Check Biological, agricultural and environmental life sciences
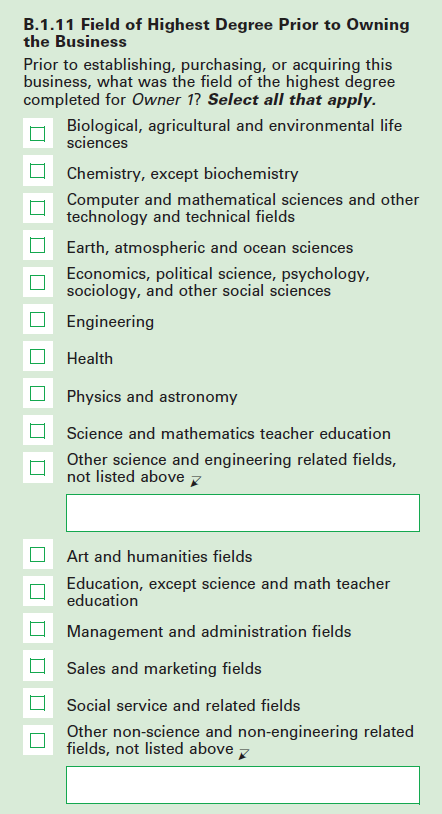 click(x=37, y=134)
